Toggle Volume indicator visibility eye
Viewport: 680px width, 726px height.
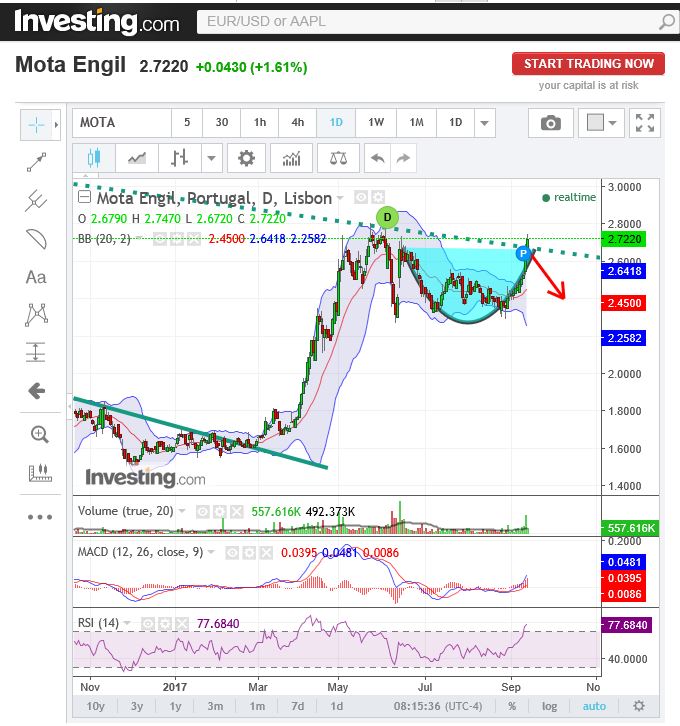[202, 512]
